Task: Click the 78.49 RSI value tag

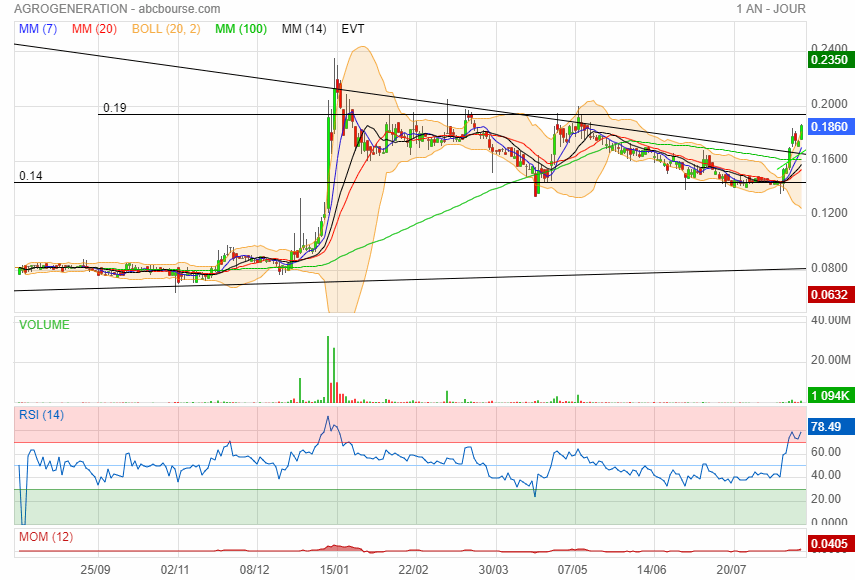Action: (829, 426)
